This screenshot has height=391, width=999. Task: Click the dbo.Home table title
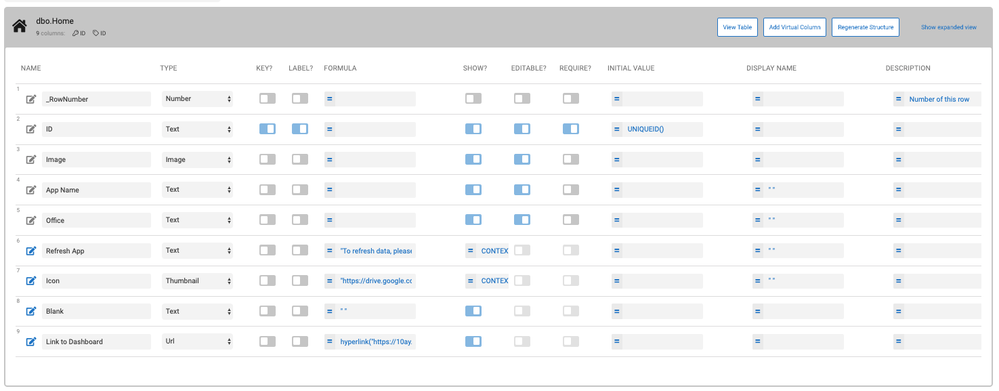(55, 21)
